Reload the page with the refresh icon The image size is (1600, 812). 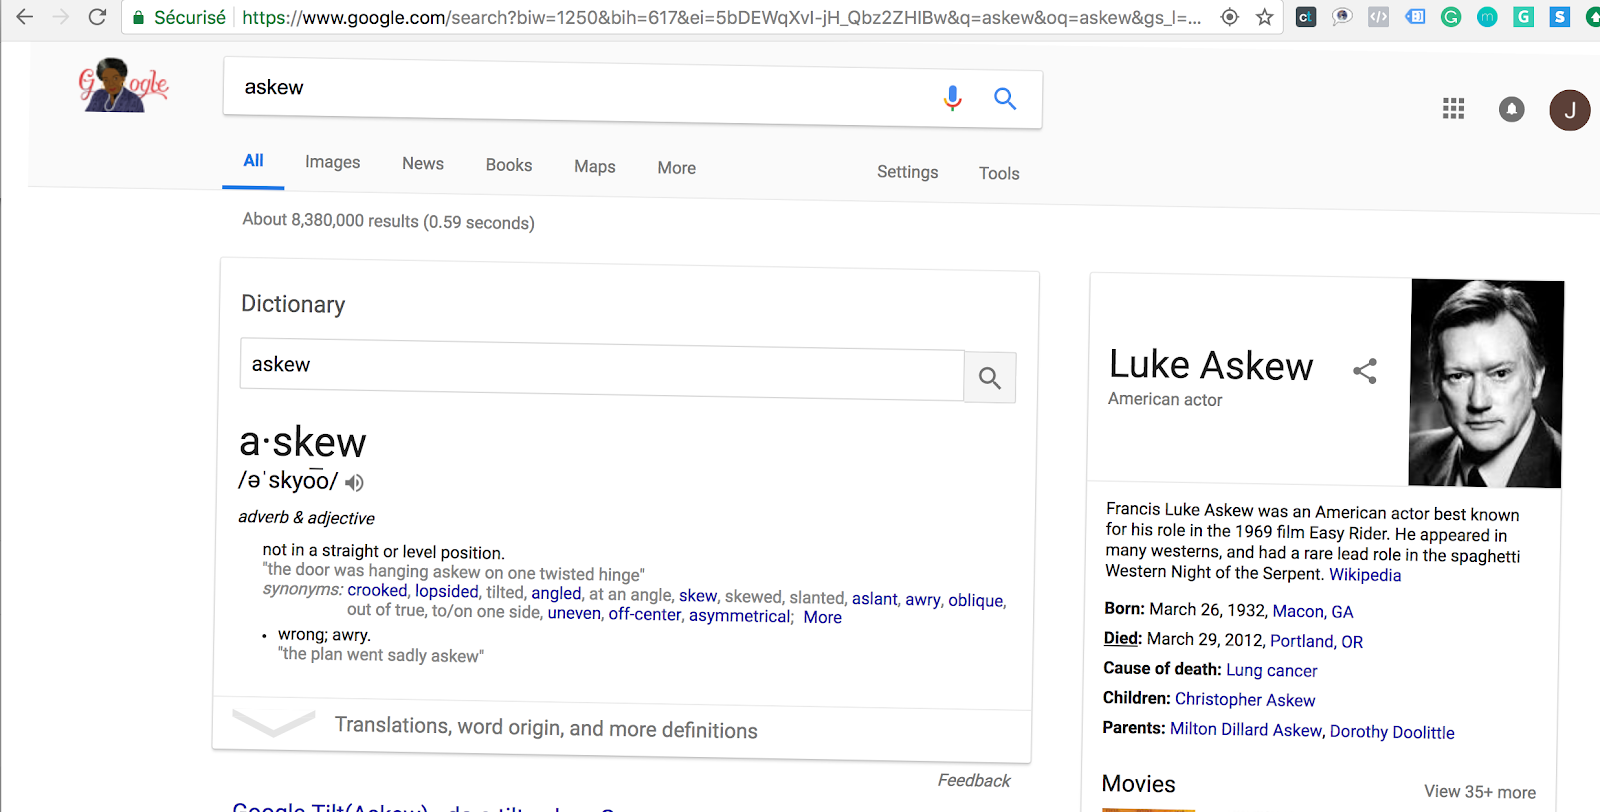pos(97,17)
